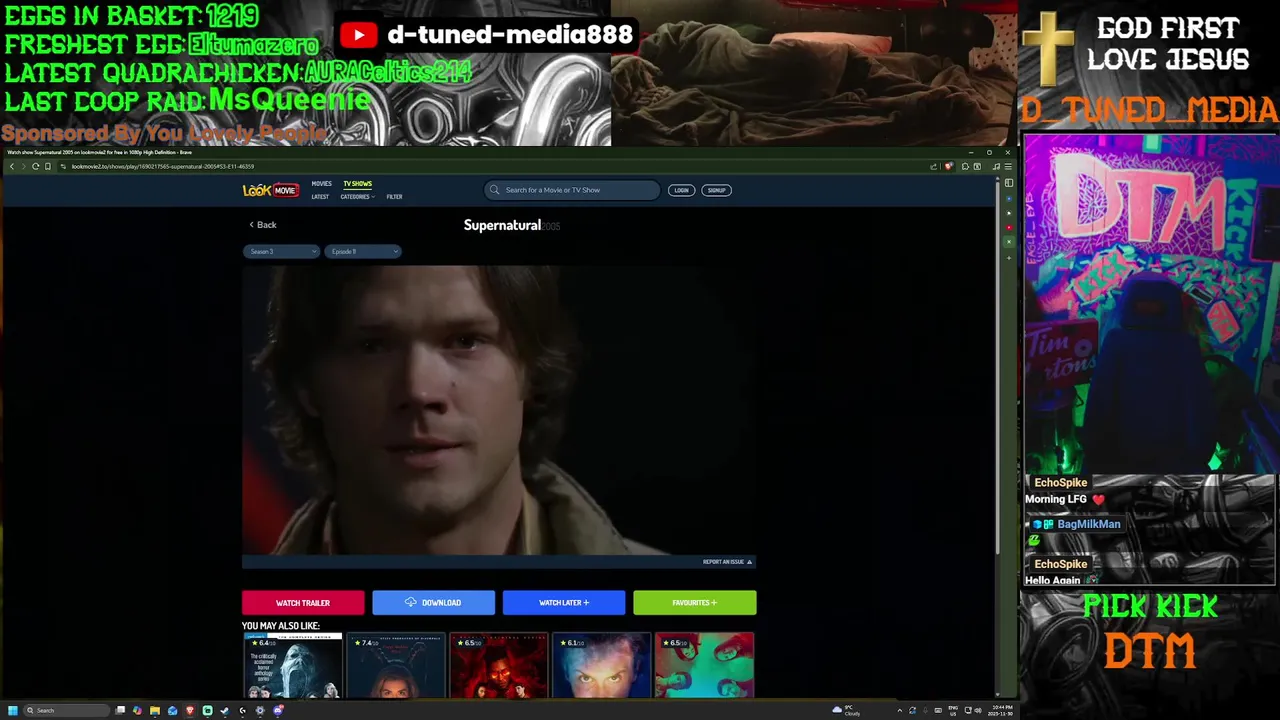Click the browser forward arrow
Screen dimensions: 1280x720
point(23,166)
